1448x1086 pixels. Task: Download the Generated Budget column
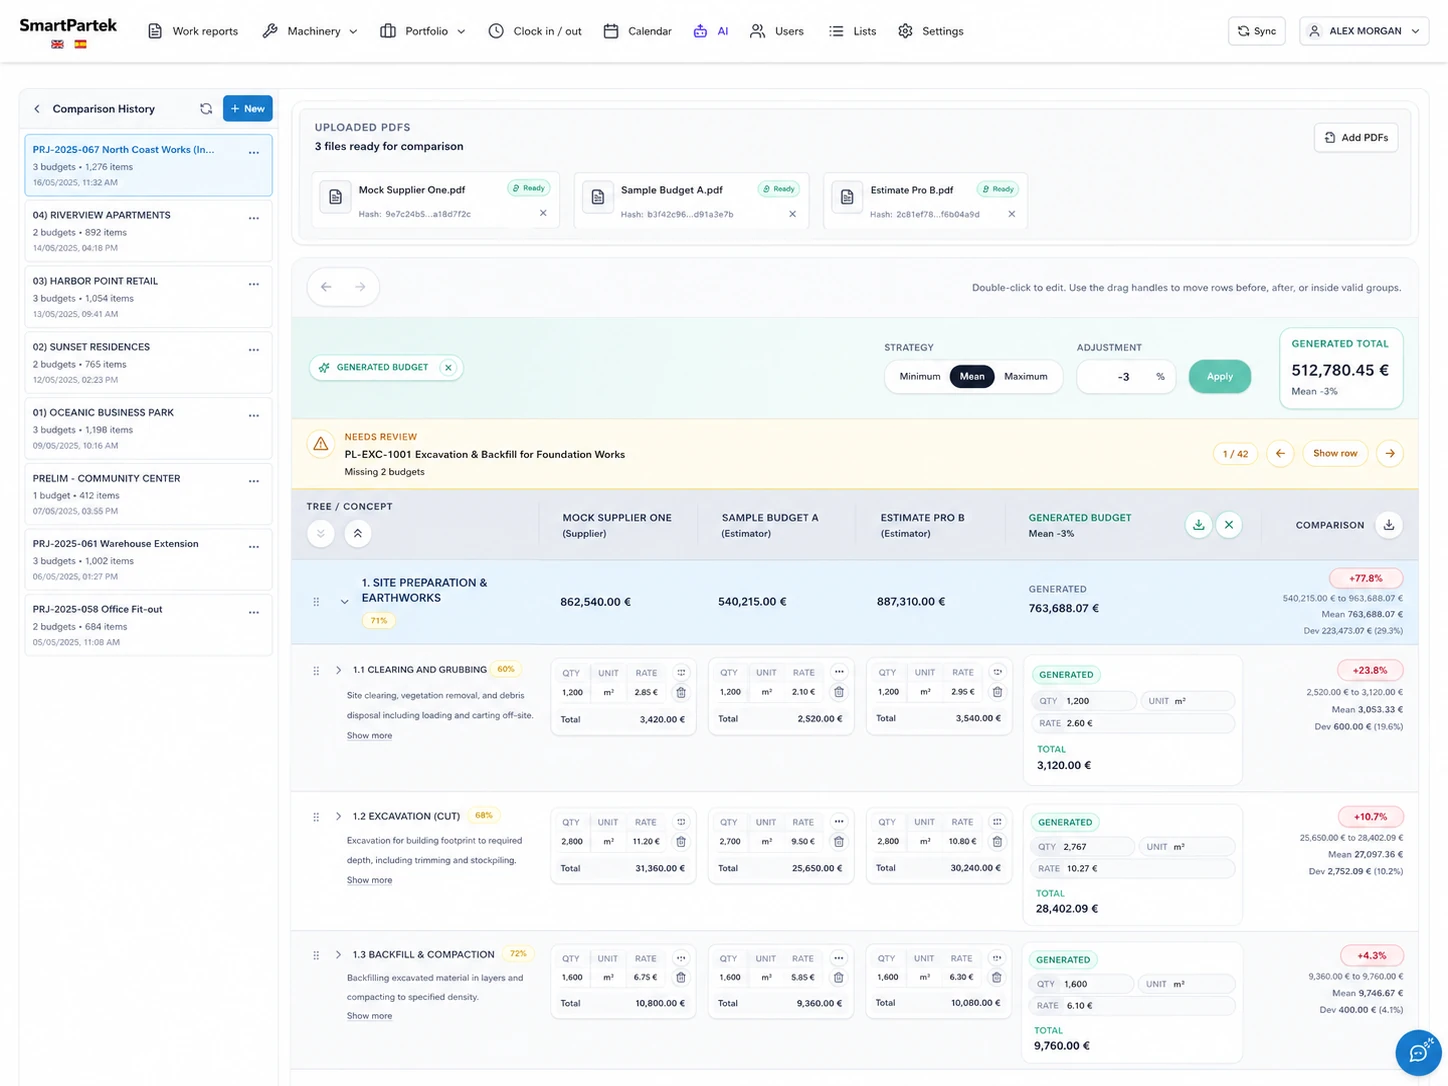tap(1198, 525)
